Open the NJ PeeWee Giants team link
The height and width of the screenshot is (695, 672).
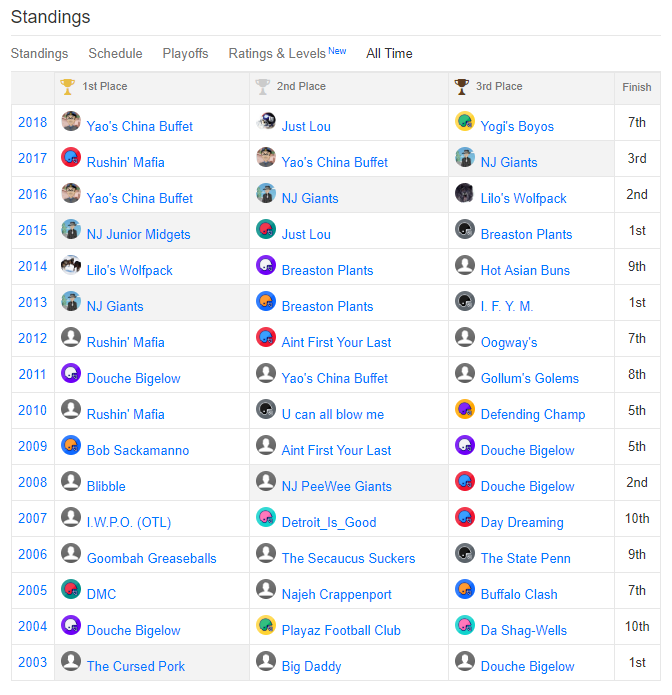pos(336,486)
